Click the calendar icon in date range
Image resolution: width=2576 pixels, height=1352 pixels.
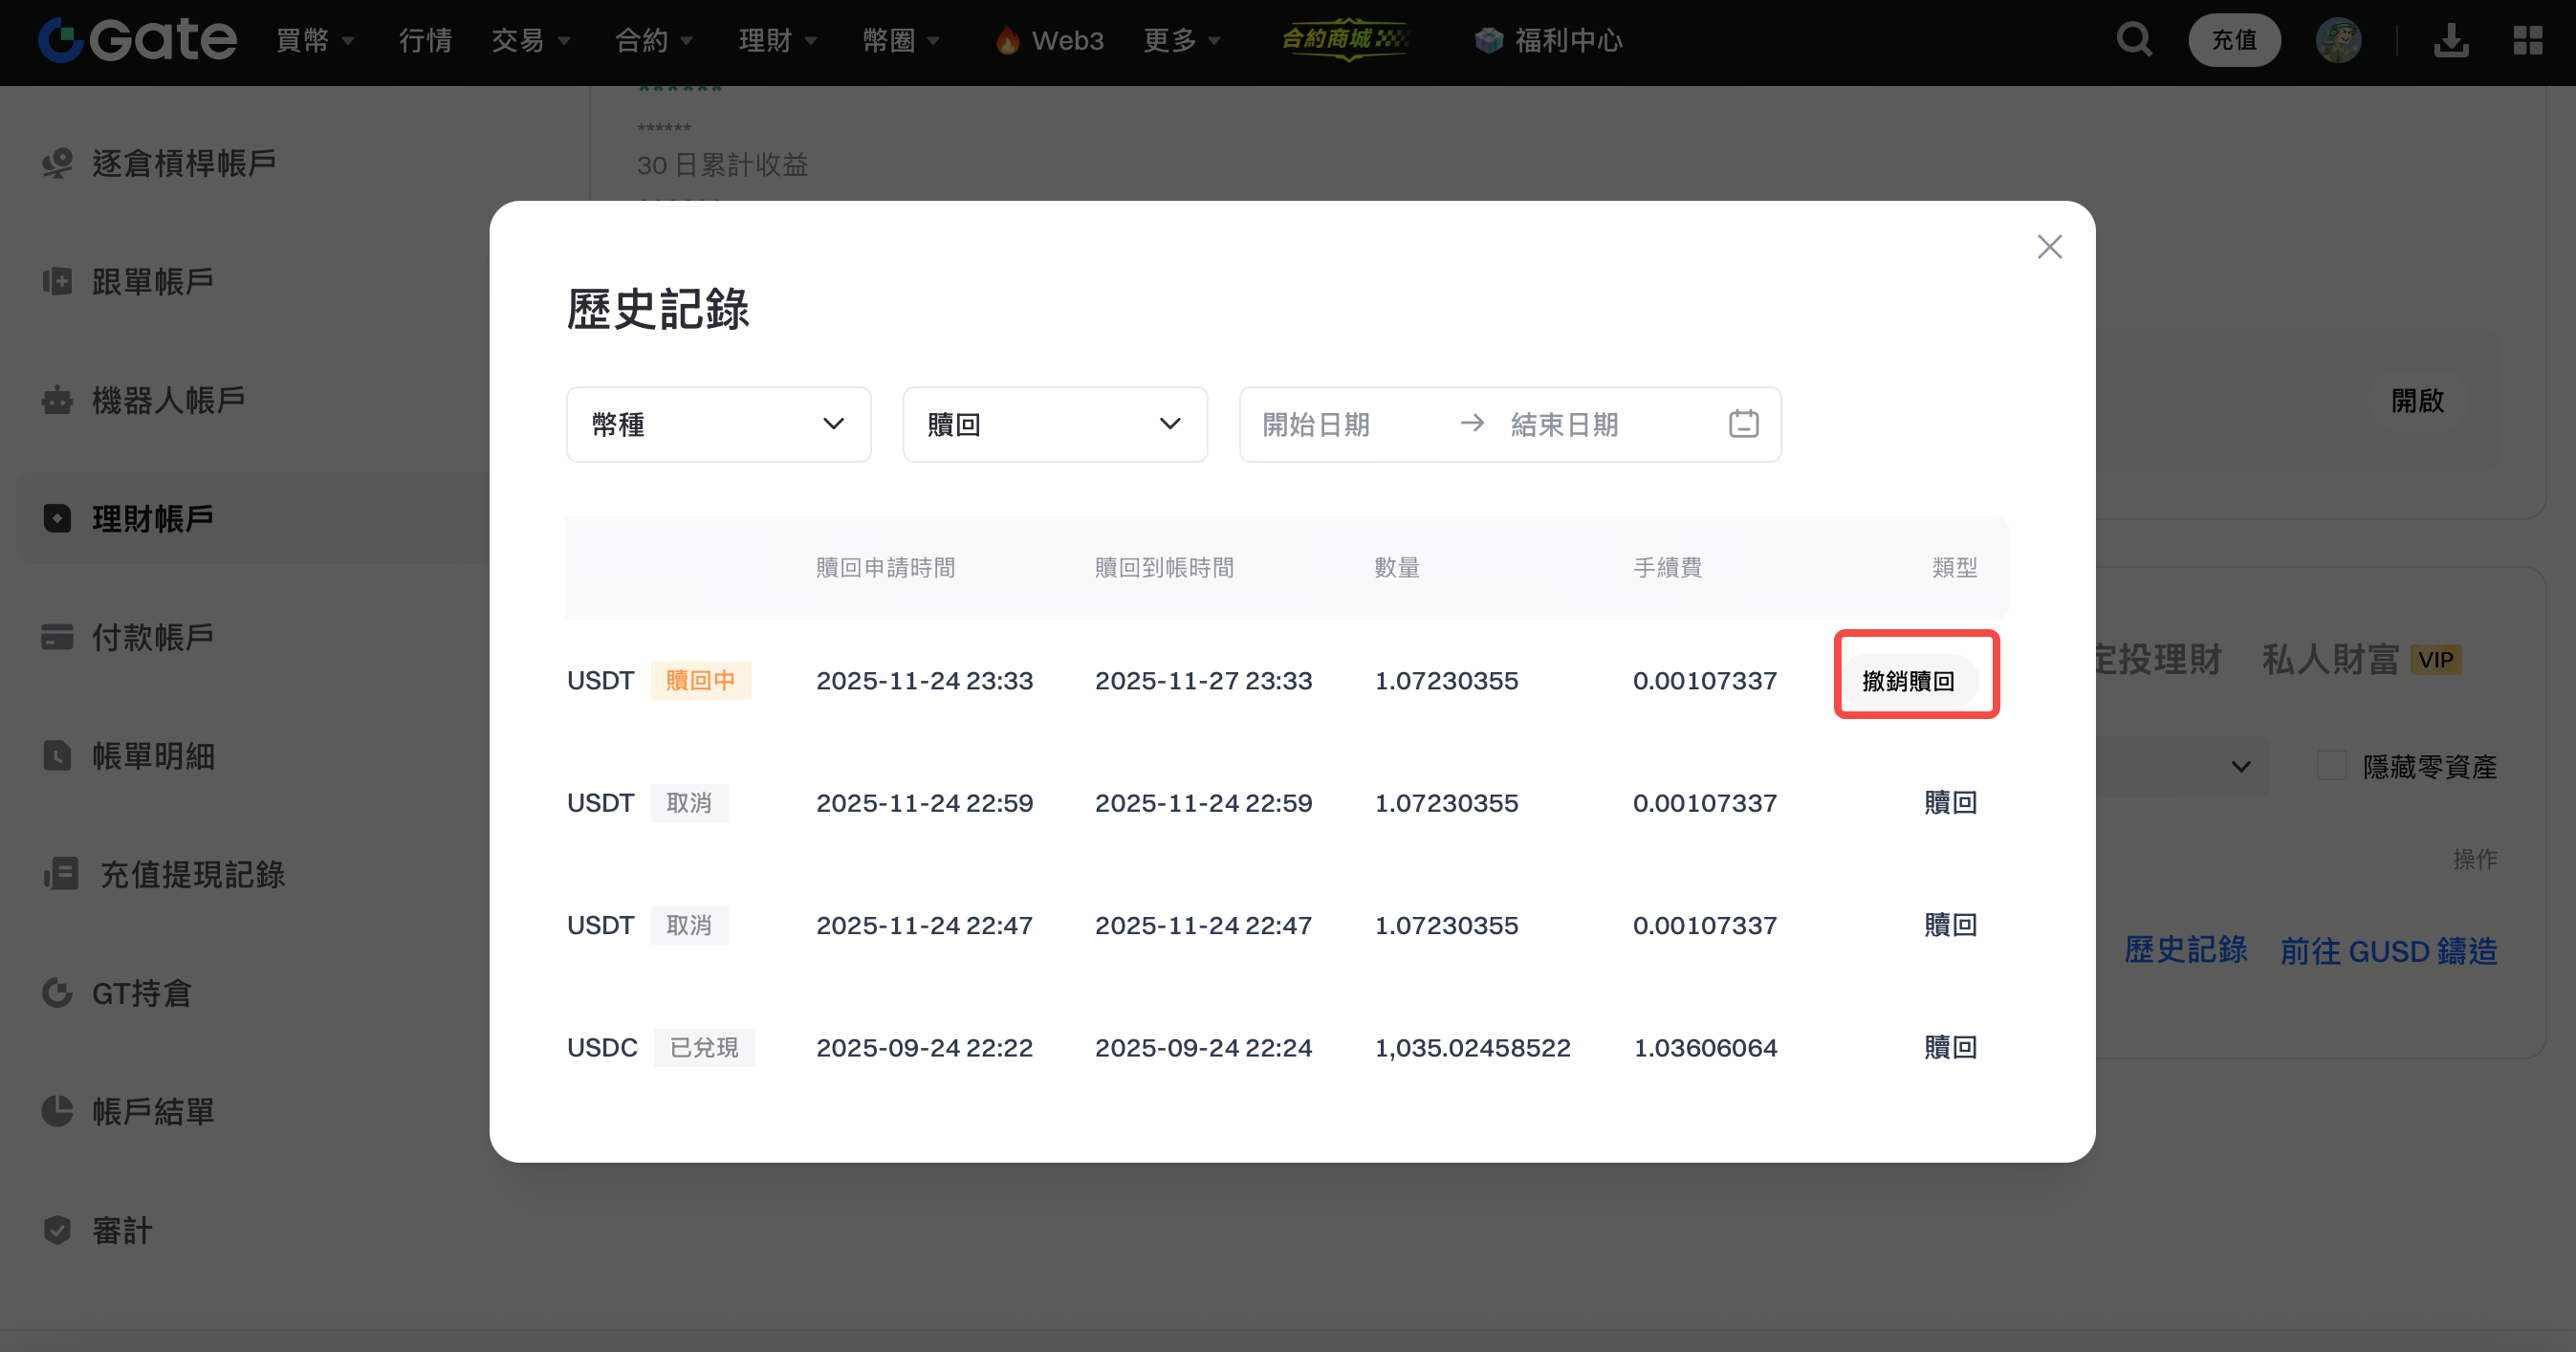tap(1743, 424)
